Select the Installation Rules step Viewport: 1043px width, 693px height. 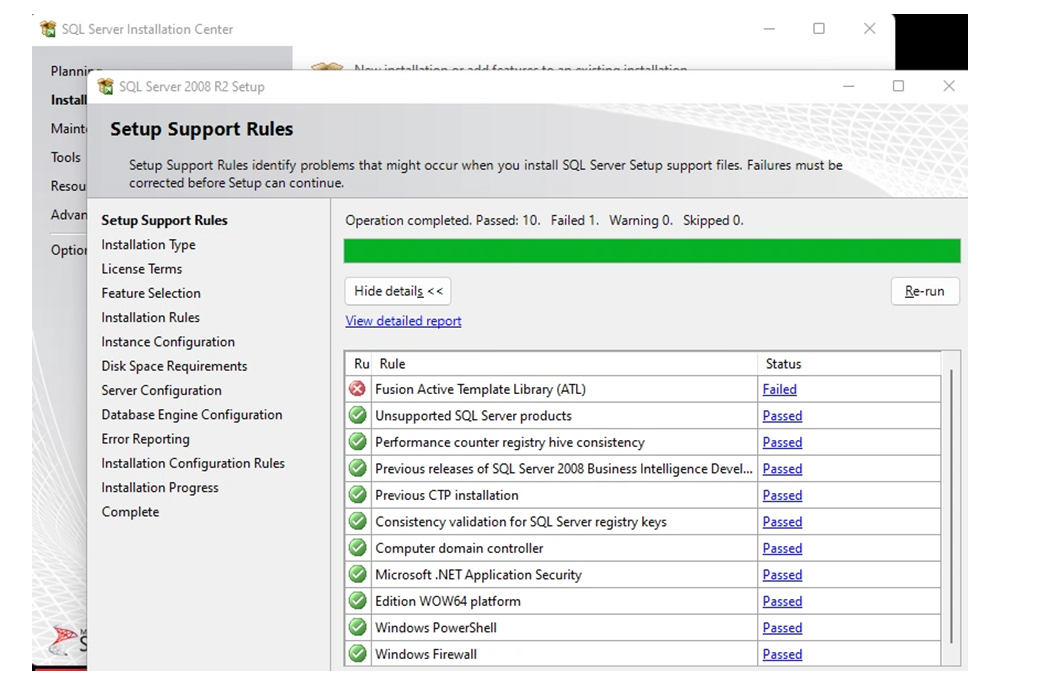pos(150,317)
